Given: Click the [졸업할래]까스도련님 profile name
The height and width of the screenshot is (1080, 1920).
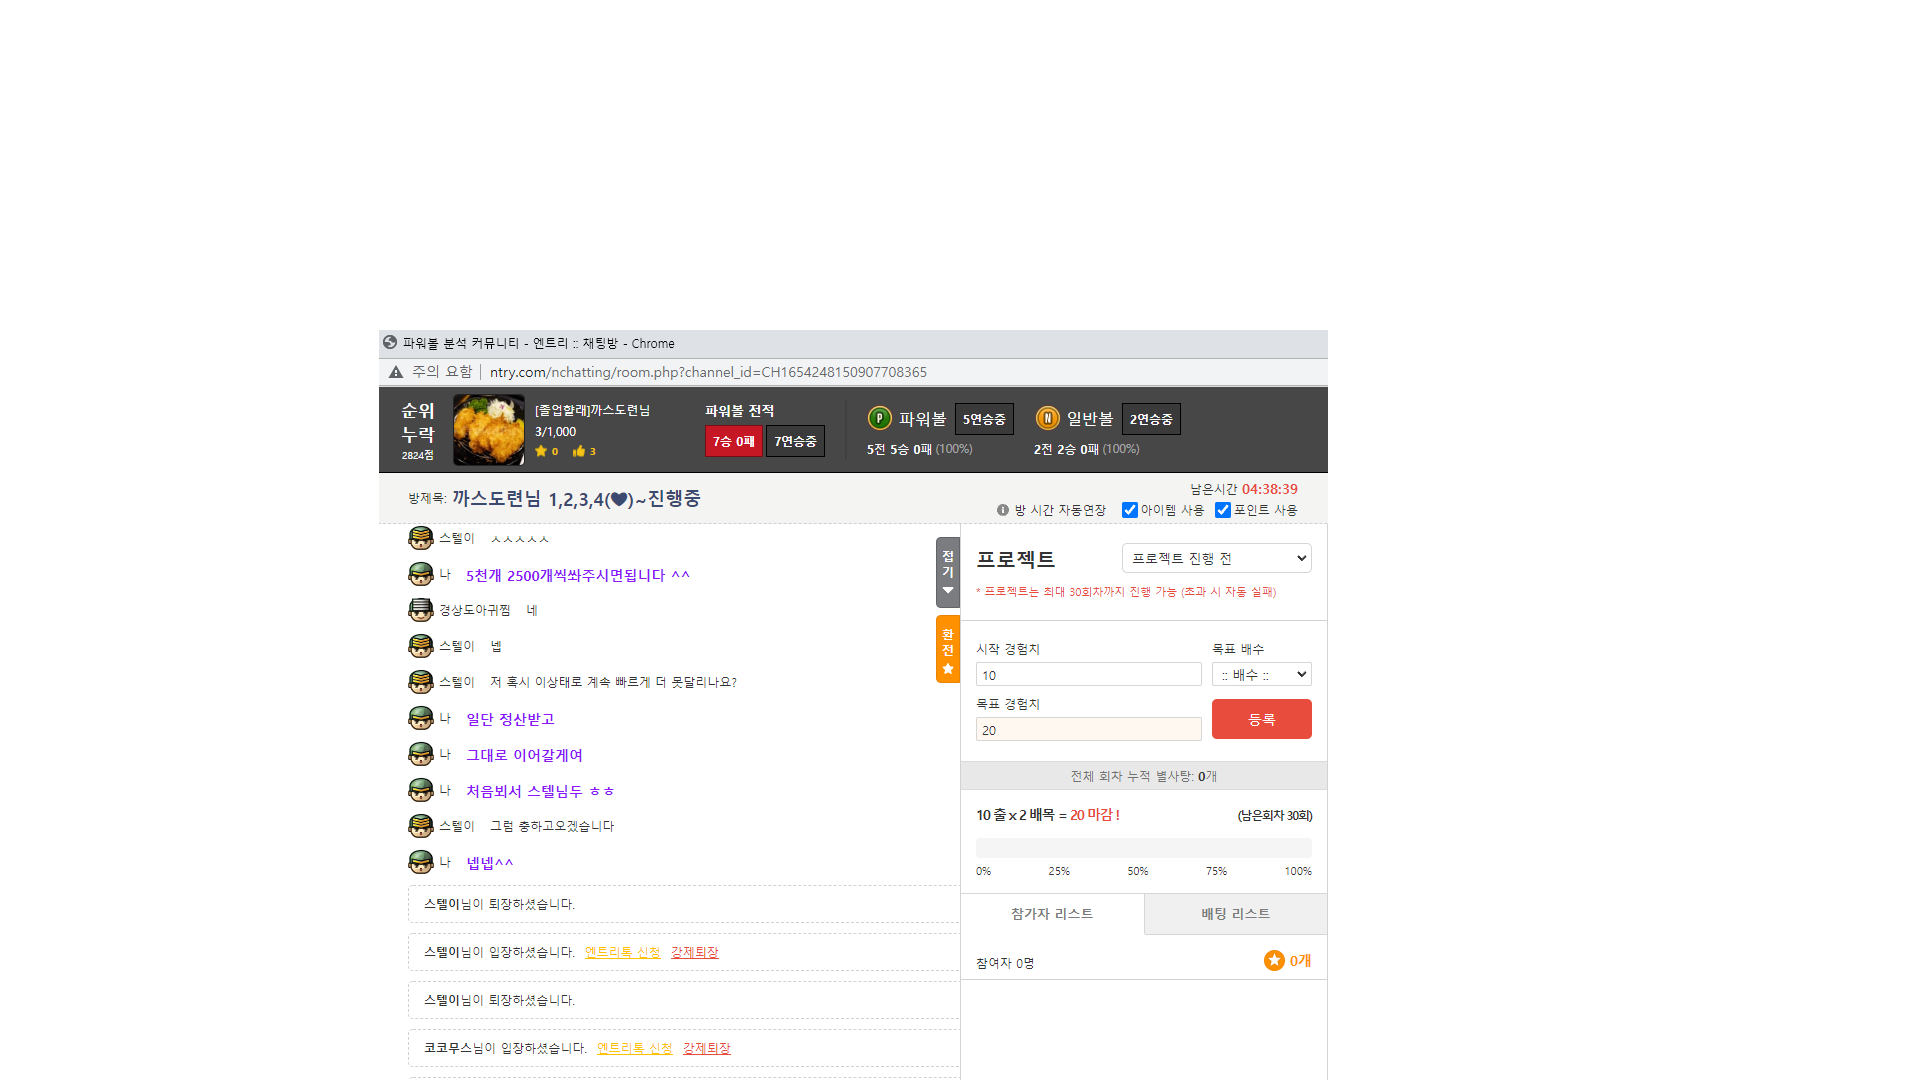Looking at the screenshot, I should point(592,411).
